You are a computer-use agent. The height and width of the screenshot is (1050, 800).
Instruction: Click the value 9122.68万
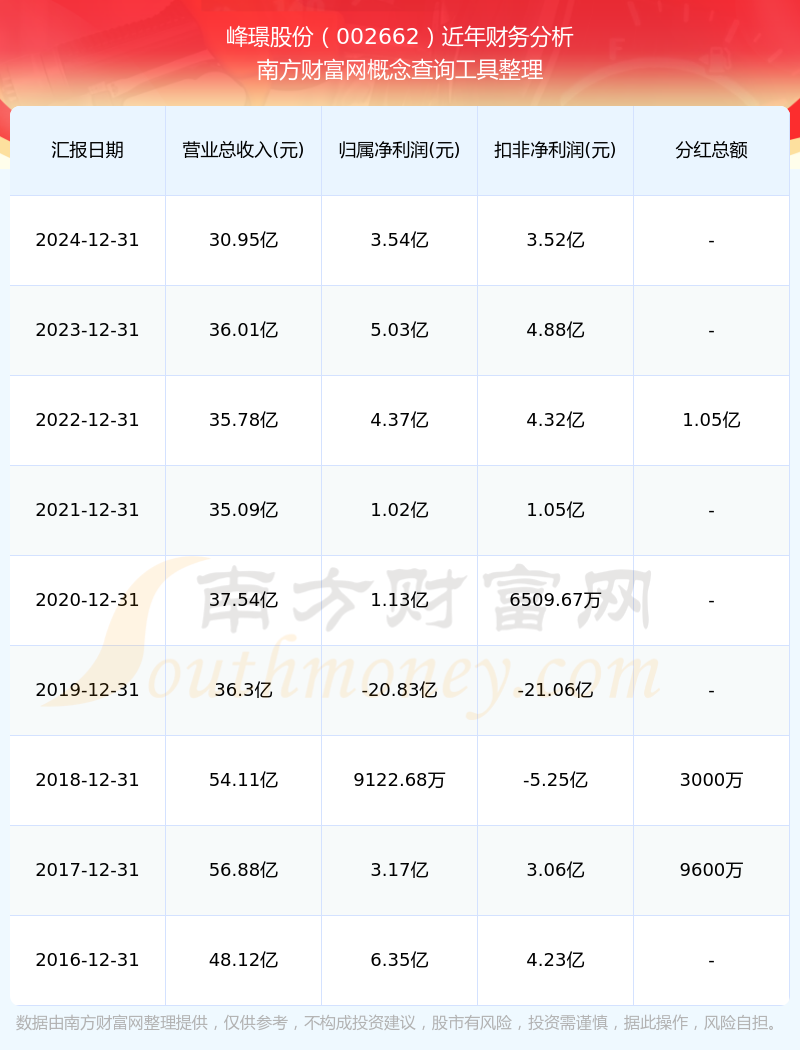pos(400,780)
